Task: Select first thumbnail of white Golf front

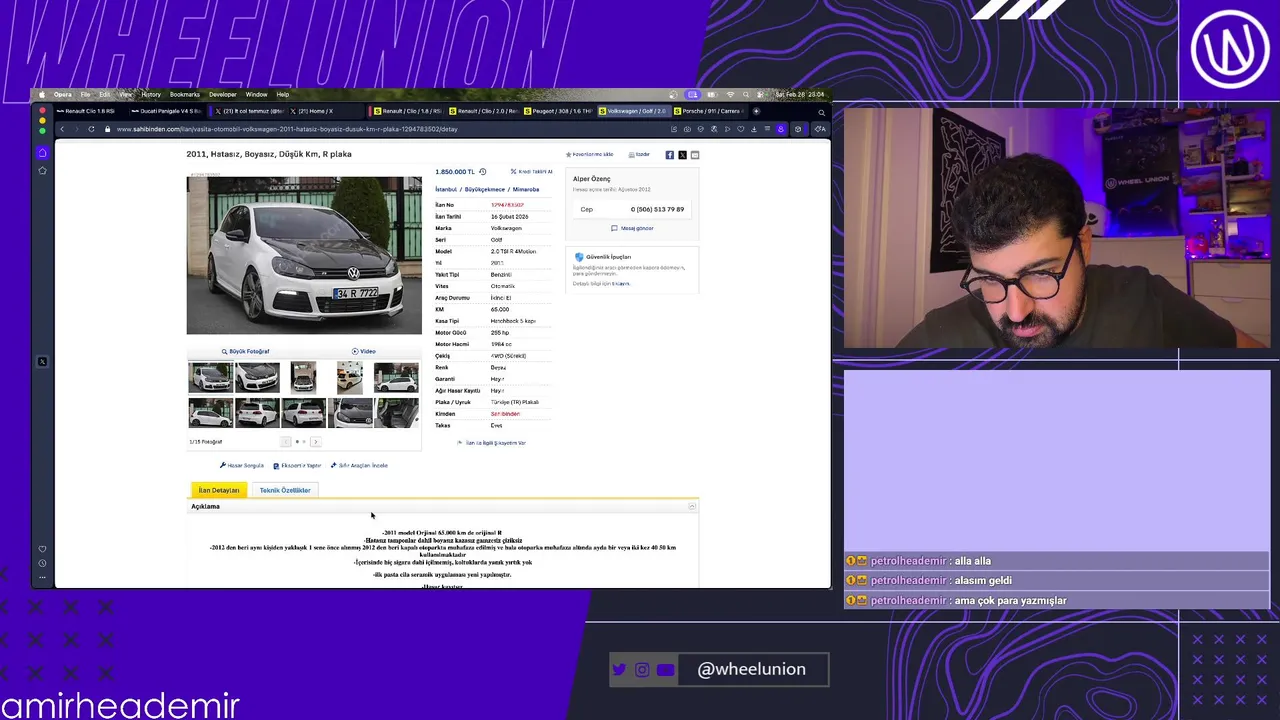Action: coord(210,378)
